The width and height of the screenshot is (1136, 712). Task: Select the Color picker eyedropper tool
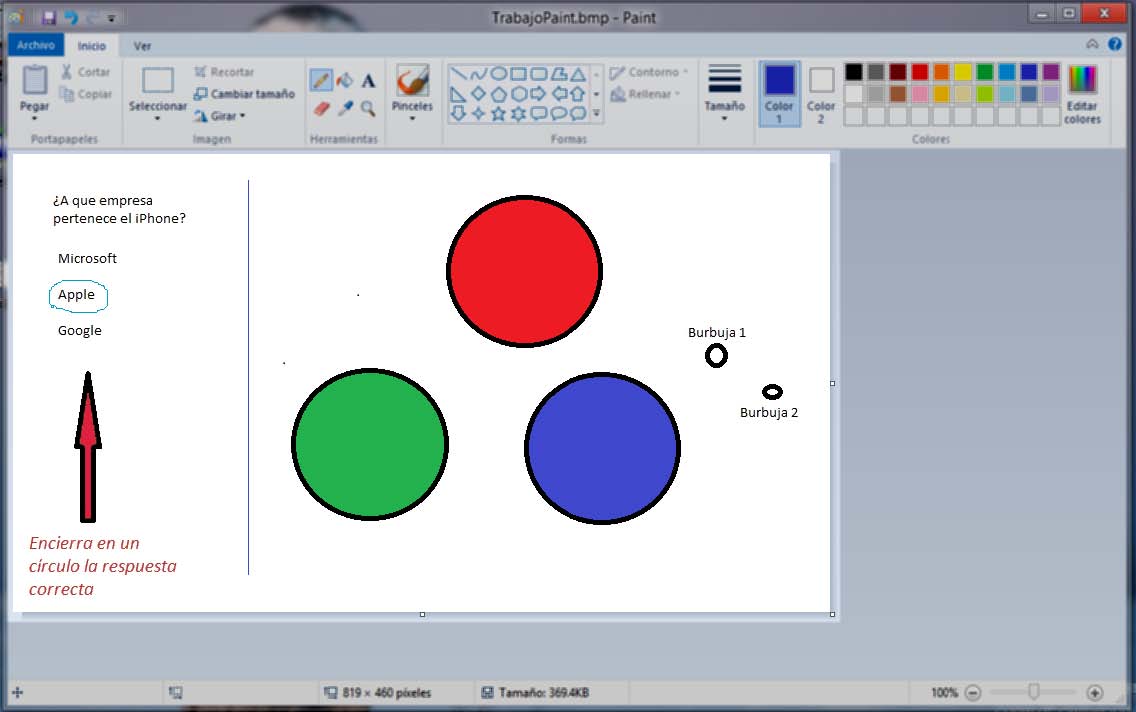coord(345,107)
